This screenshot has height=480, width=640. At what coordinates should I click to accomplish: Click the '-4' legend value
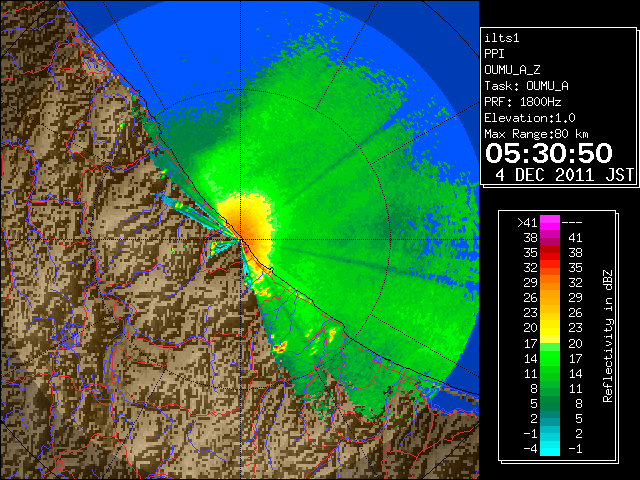(531, 449)
